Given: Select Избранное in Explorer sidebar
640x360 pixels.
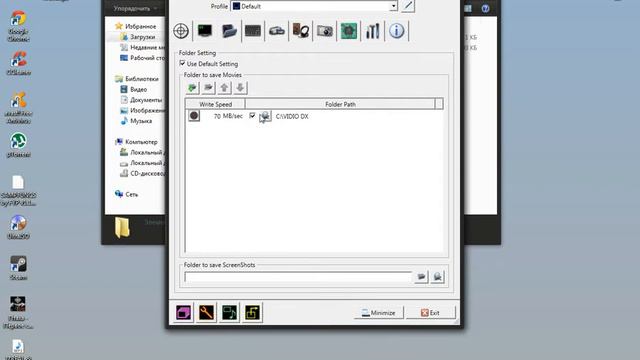Looking at the screenshot, I should pyautogui.click(x=140, y=26).
